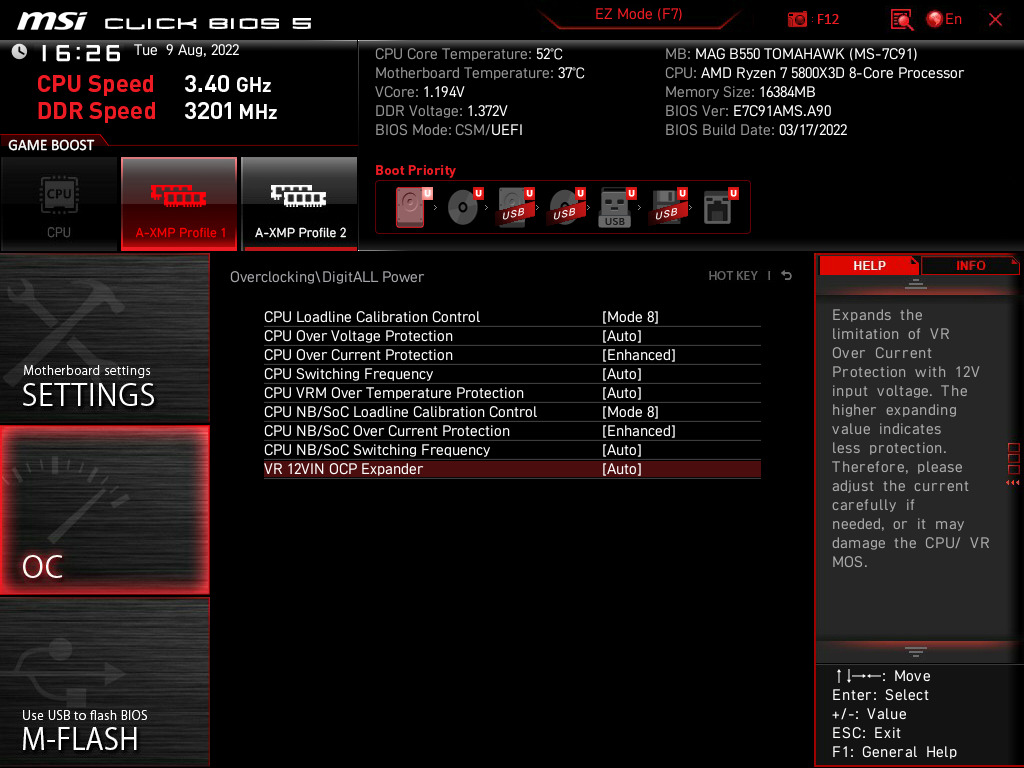1024x768 pixels.
Task: Open CPU VRM Over Temperature Protection [Auto] dropdown
Action: point(622,392)
